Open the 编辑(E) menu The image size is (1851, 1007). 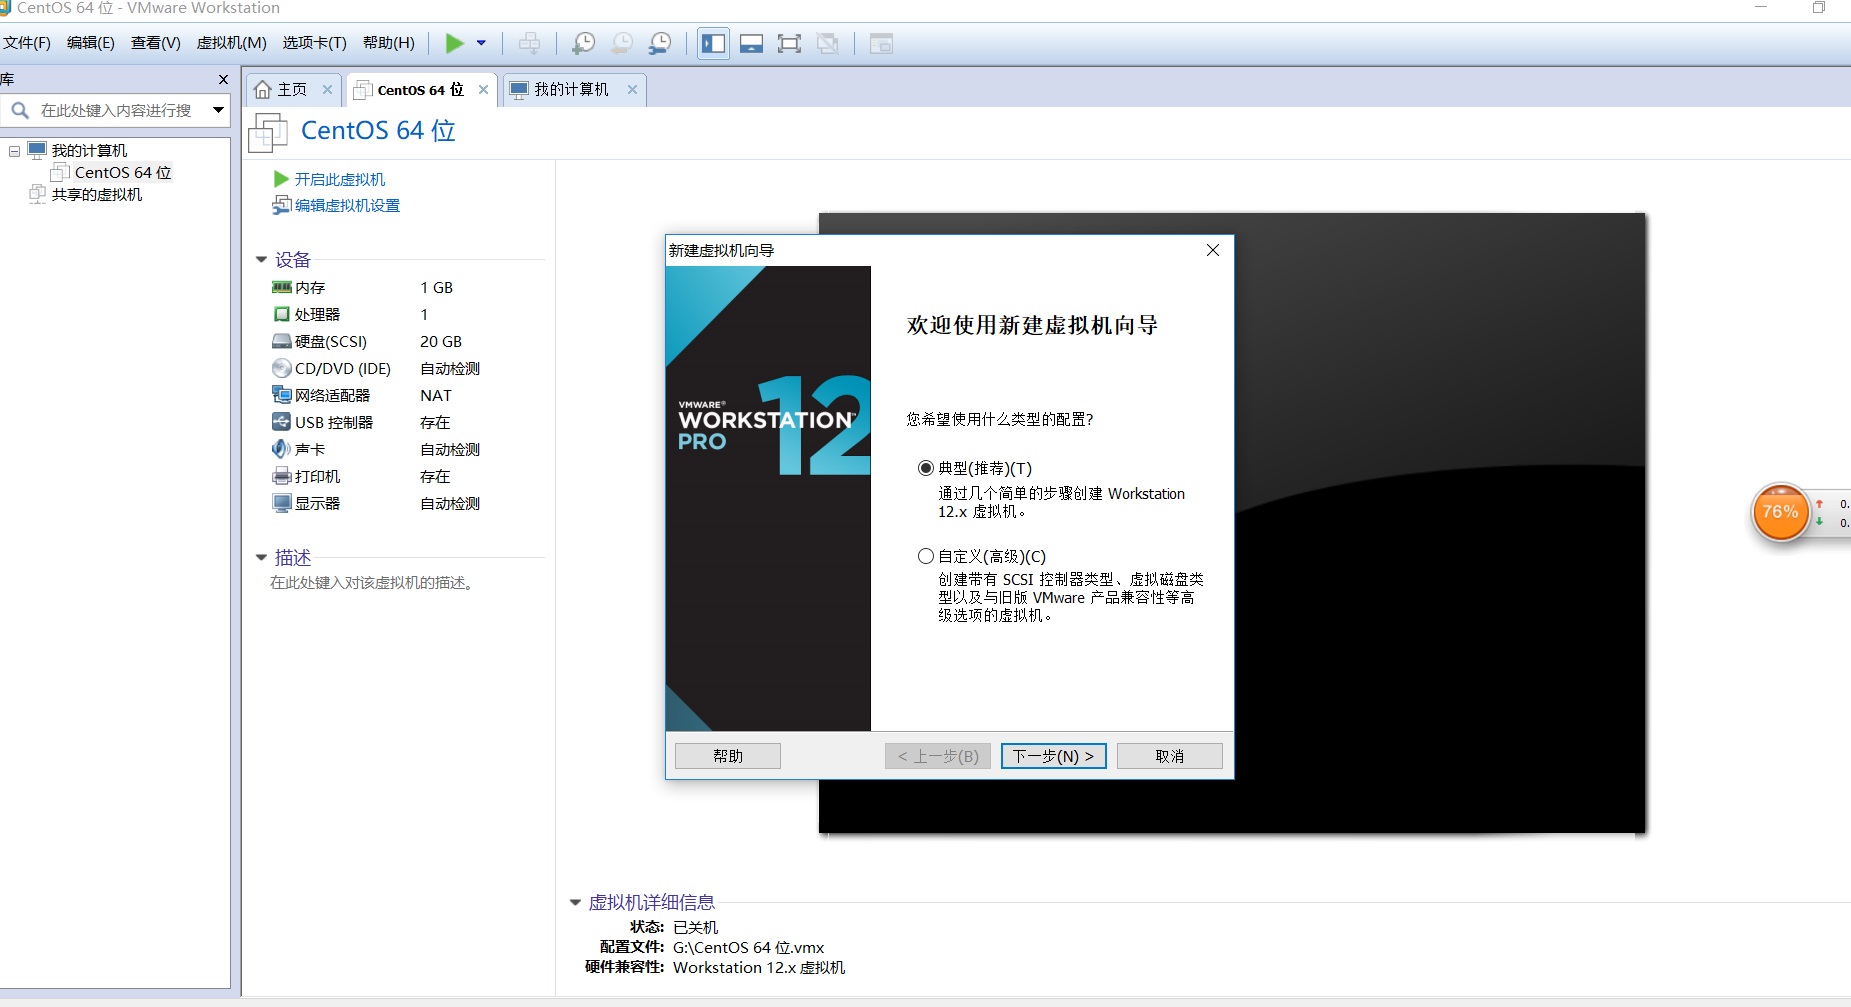91,43
